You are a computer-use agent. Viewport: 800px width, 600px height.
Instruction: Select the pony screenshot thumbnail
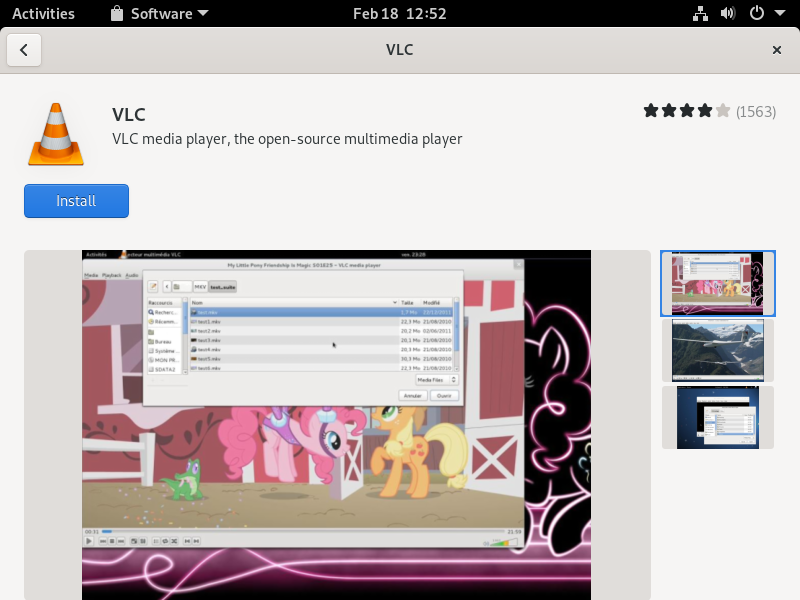(x=718, y=283)
